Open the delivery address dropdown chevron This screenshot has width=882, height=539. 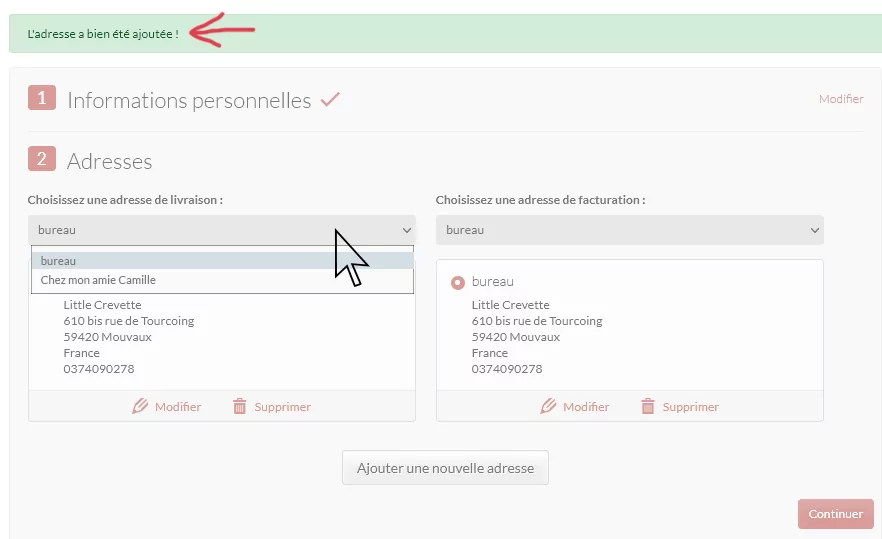(407, 230)
